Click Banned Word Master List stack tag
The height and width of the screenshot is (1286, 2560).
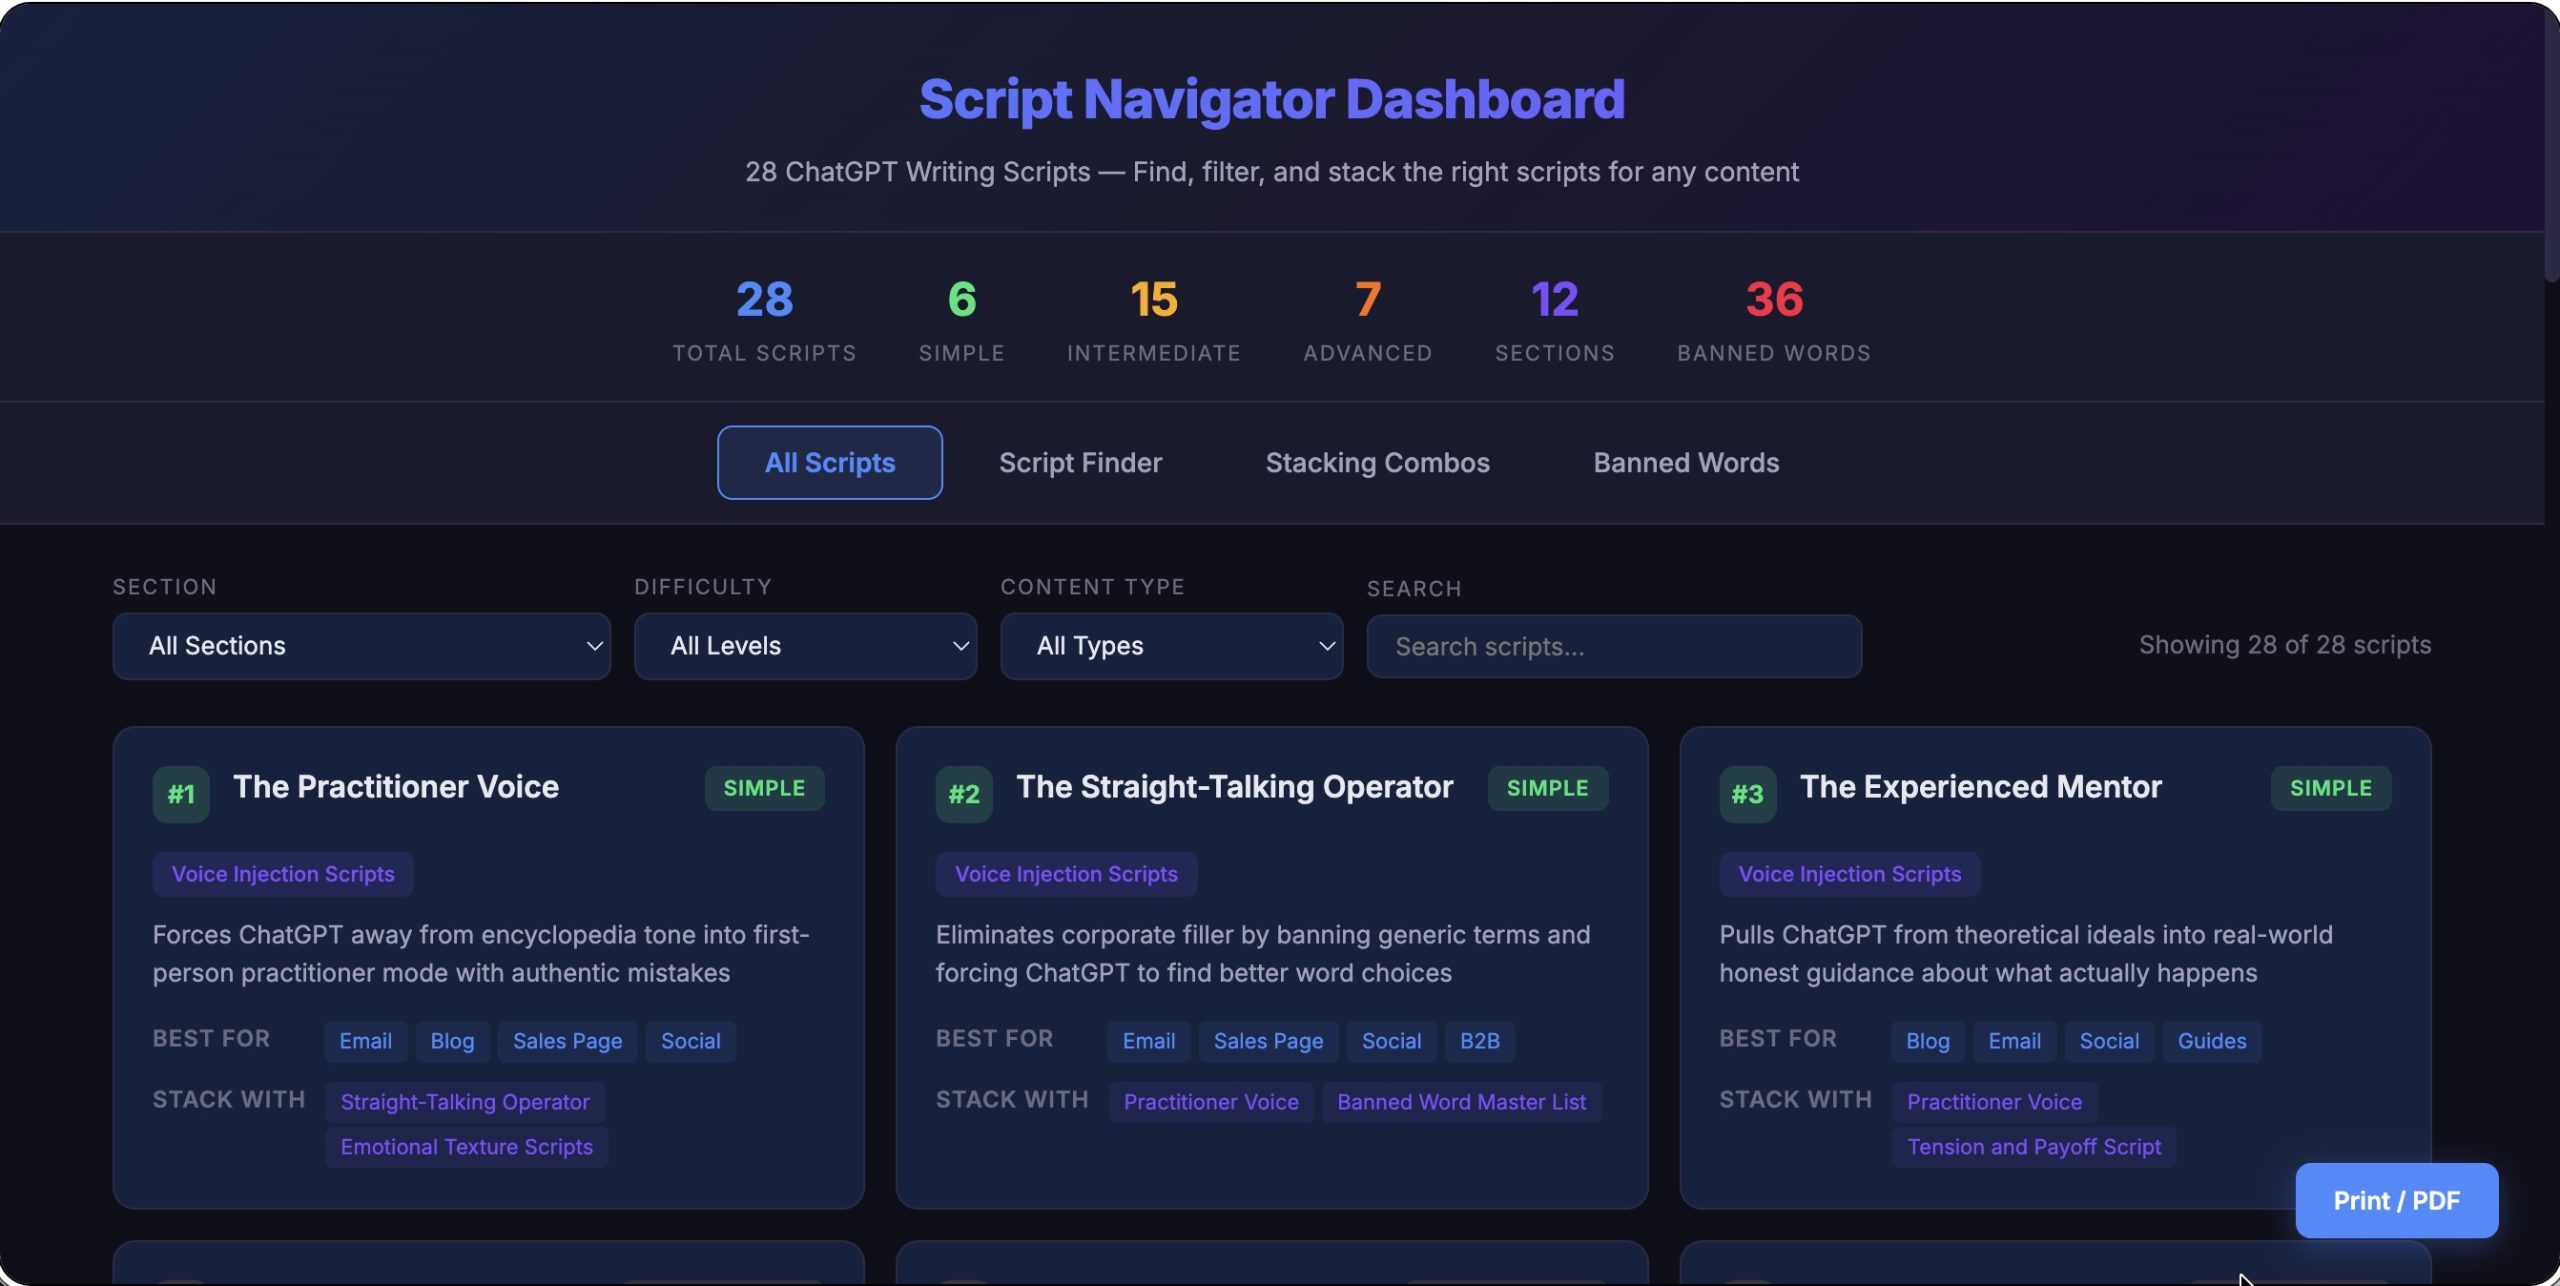1461,1102
